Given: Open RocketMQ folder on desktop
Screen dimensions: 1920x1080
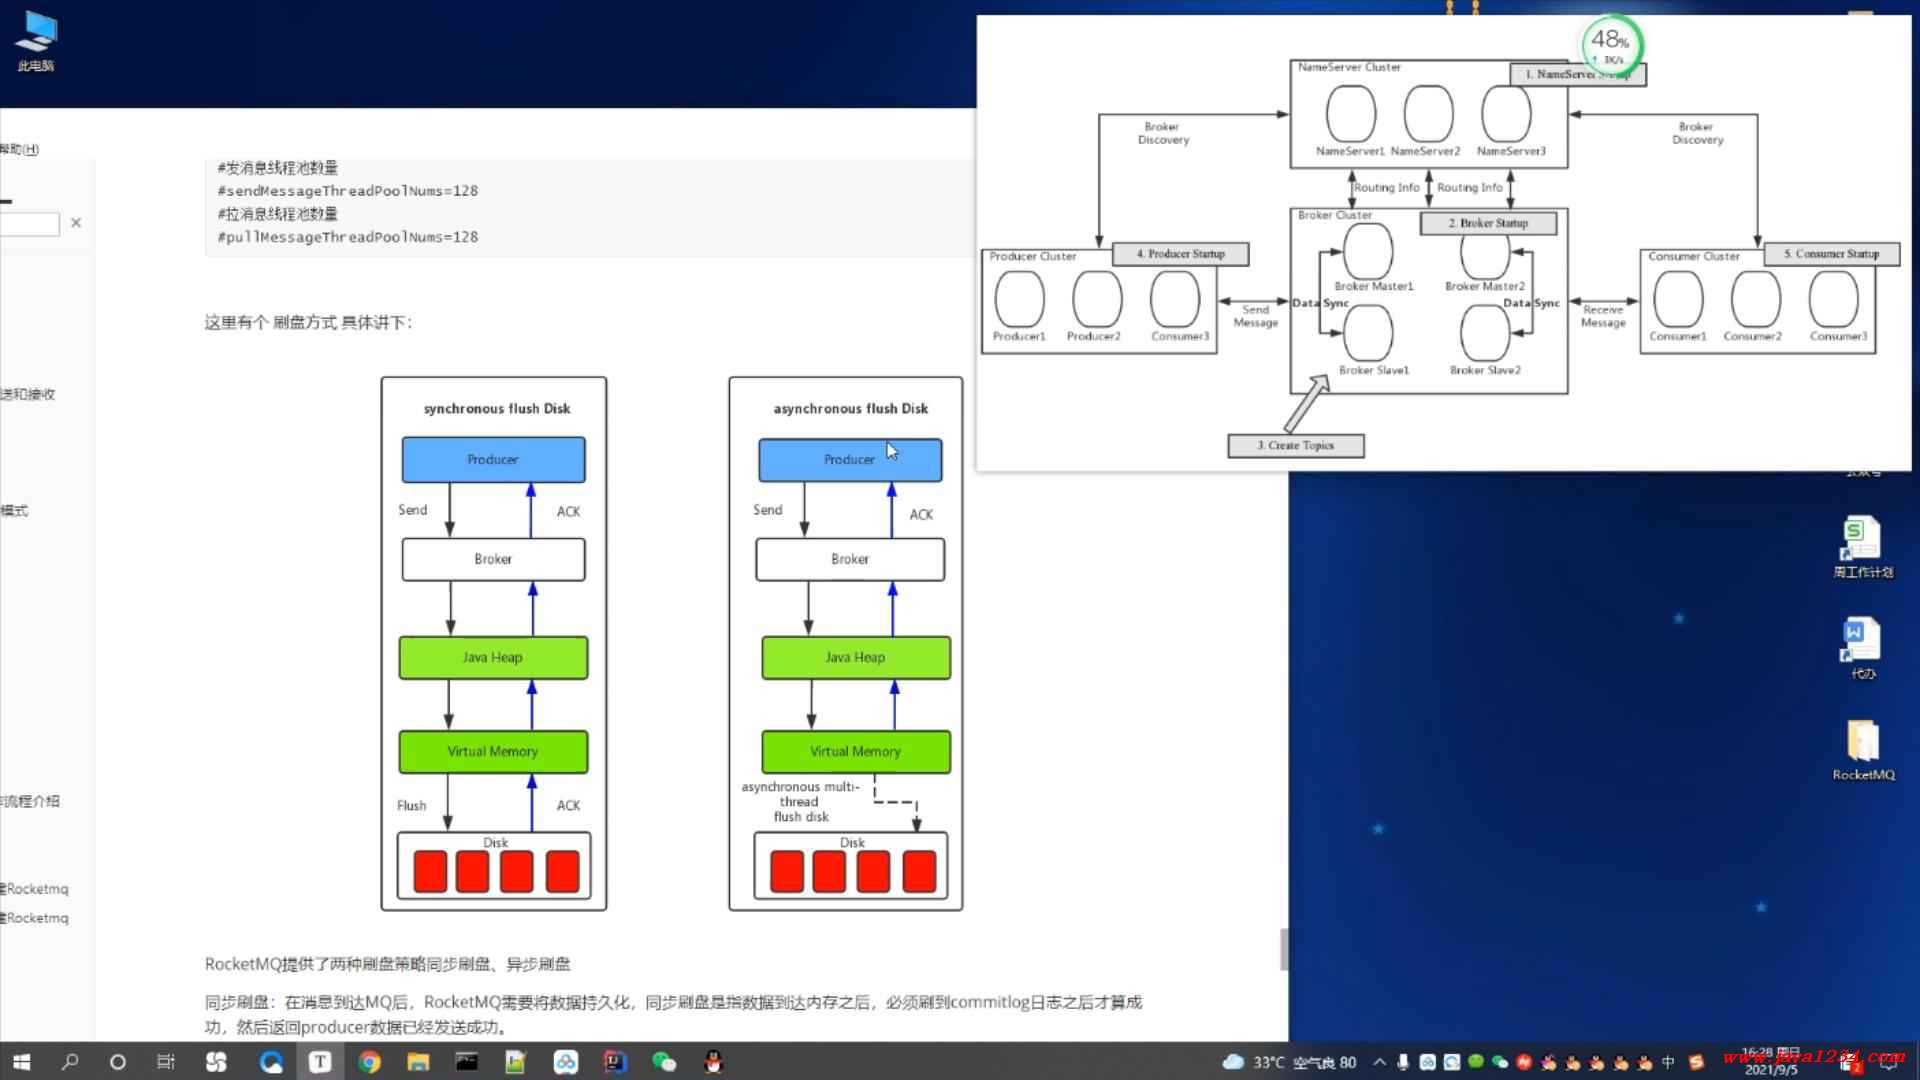Looking at the screenshot, I should [x=1862, y=750].
